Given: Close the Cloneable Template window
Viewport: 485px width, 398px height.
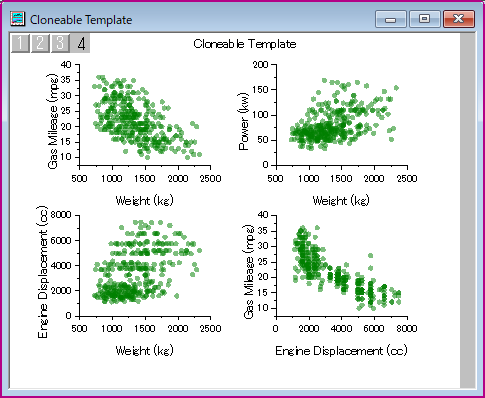Looking at the screenshot, I should [x=459, y=19].
